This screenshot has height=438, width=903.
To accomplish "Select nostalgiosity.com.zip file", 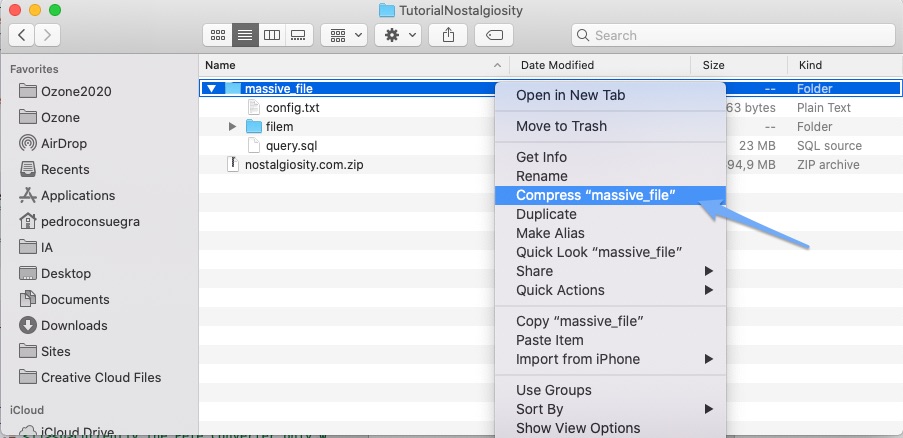I will [305, 165].
